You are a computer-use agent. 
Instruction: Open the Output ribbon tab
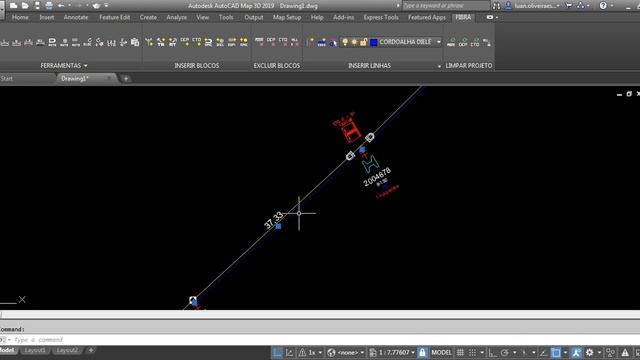[x=253, y=17]
